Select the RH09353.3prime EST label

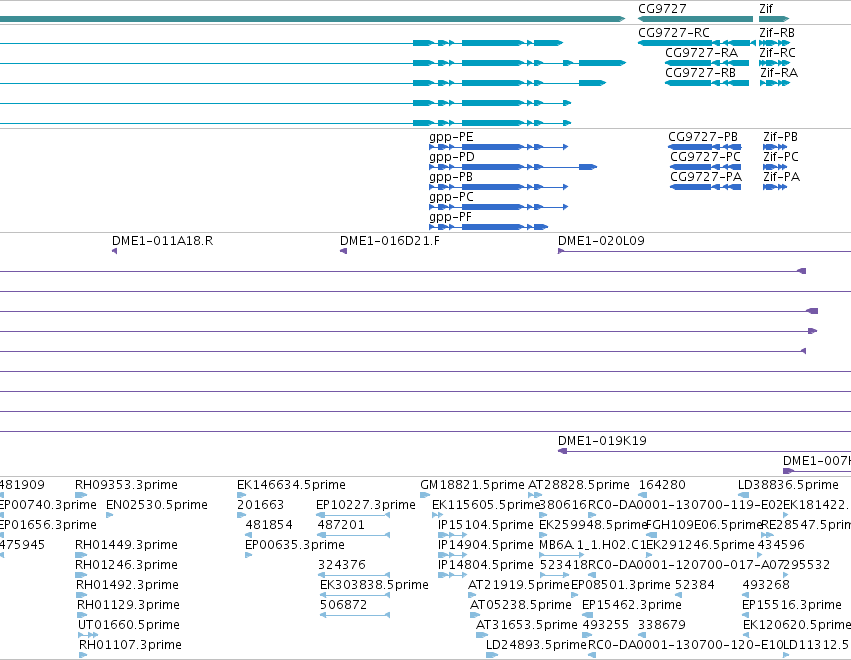click(x=126, y=485)
